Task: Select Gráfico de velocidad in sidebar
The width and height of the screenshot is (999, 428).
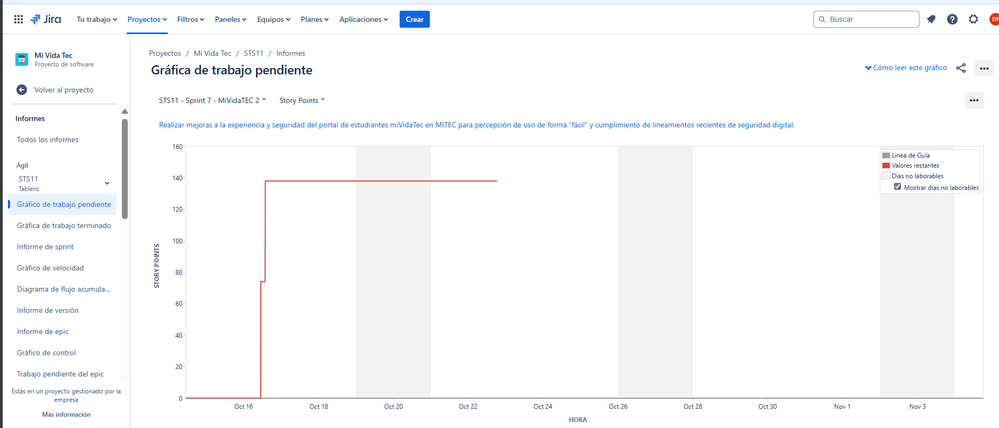Action: coord(50,268)
